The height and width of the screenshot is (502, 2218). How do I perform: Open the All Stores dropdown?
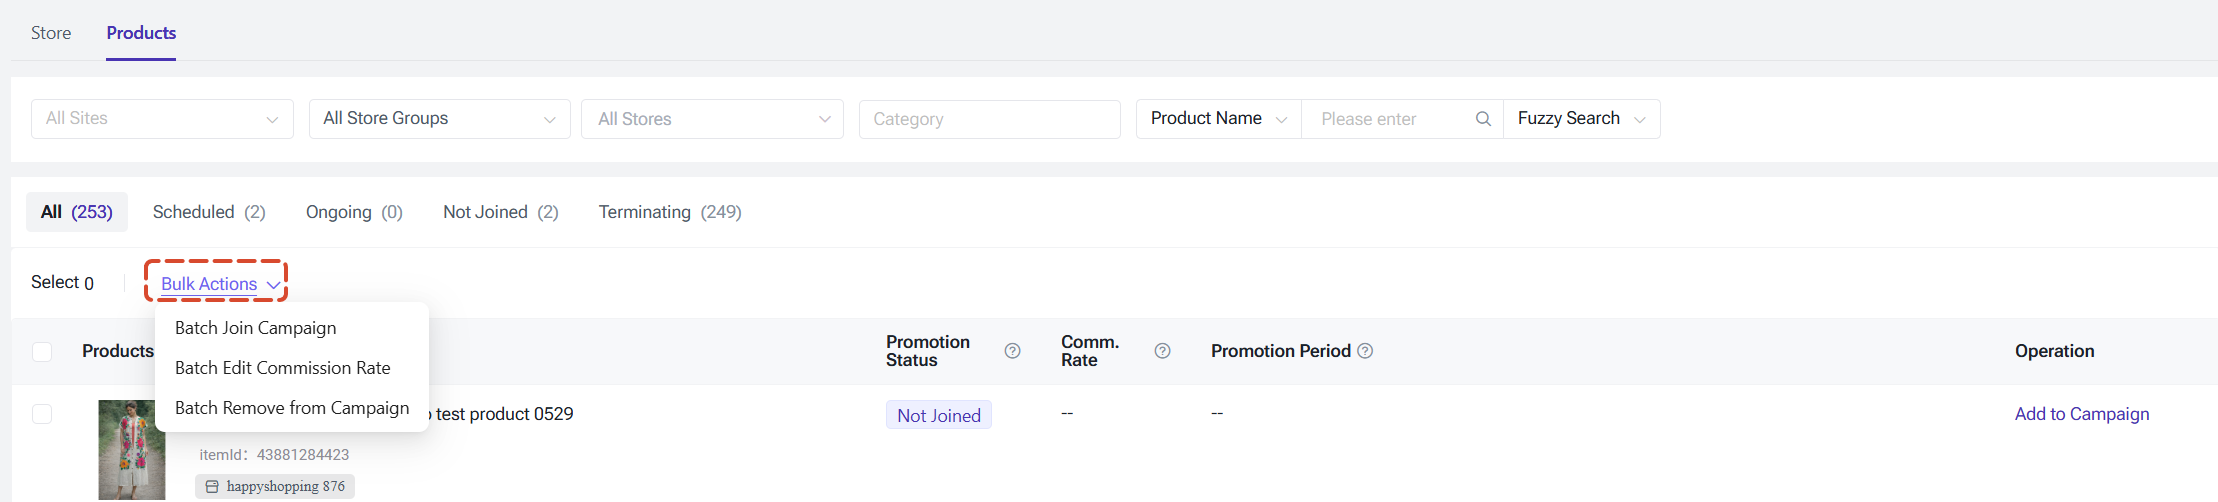(x=713, y=119)
